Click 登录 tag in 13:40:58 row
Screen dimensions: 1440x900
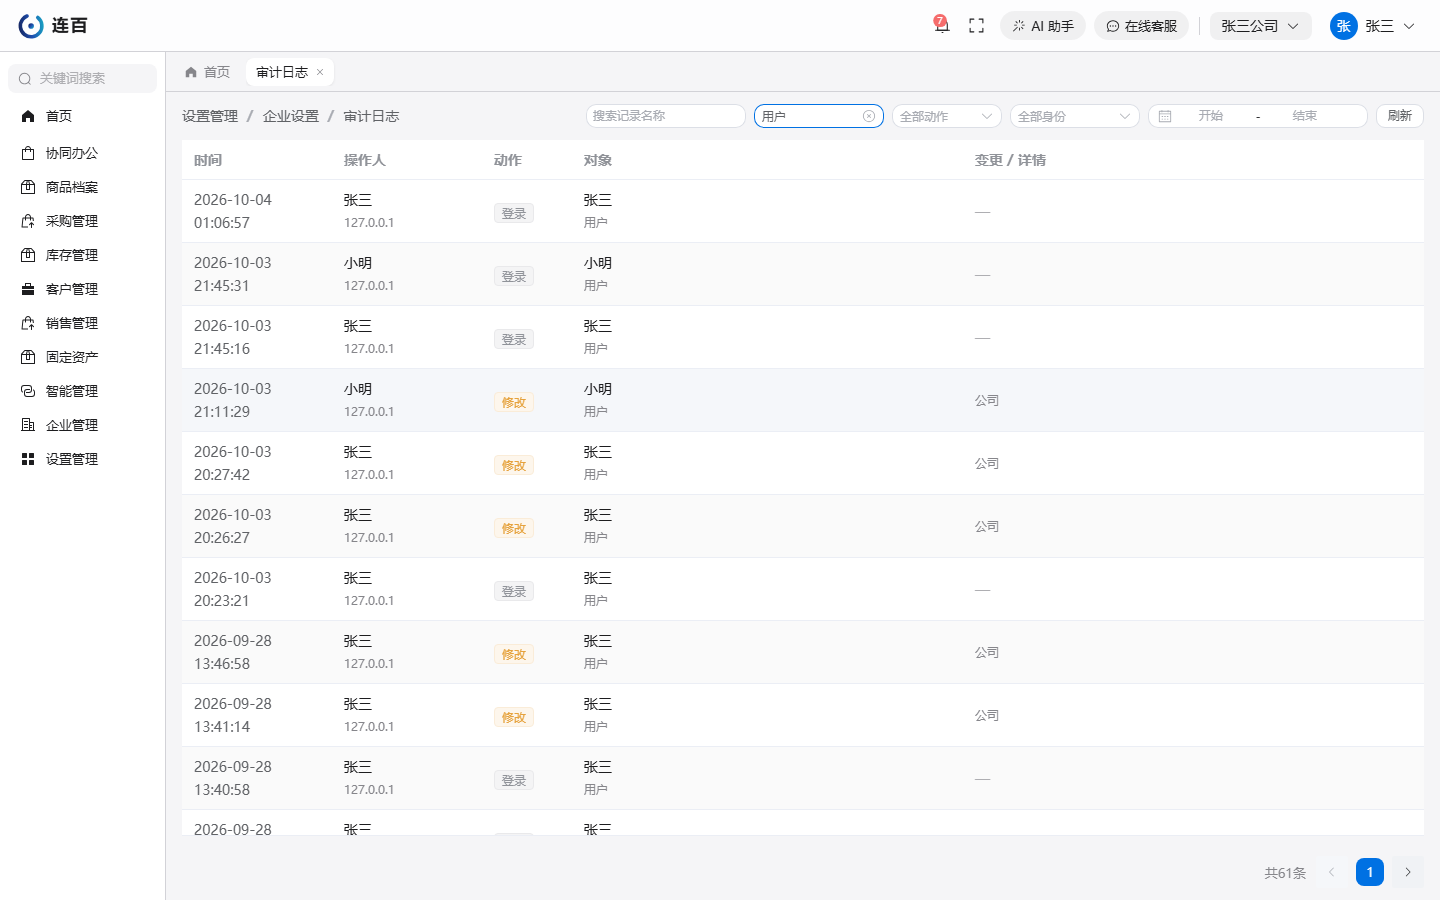pos(514,780)
